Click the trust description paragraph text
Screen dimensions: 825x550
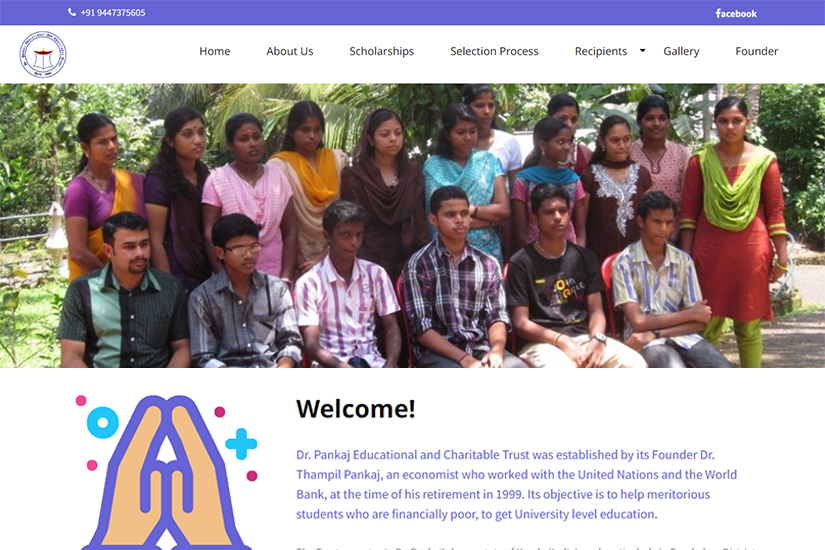click(516, 484)
